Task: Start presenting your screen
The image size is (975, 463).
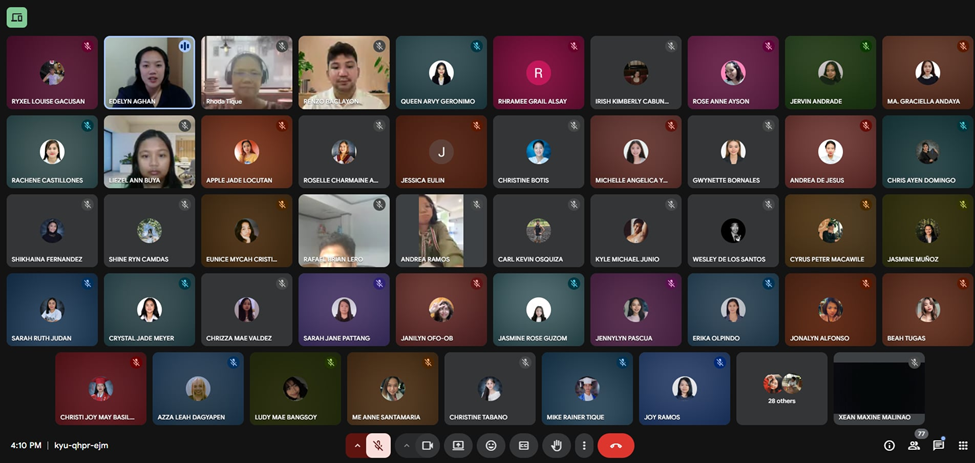Action: coord(458,445)
